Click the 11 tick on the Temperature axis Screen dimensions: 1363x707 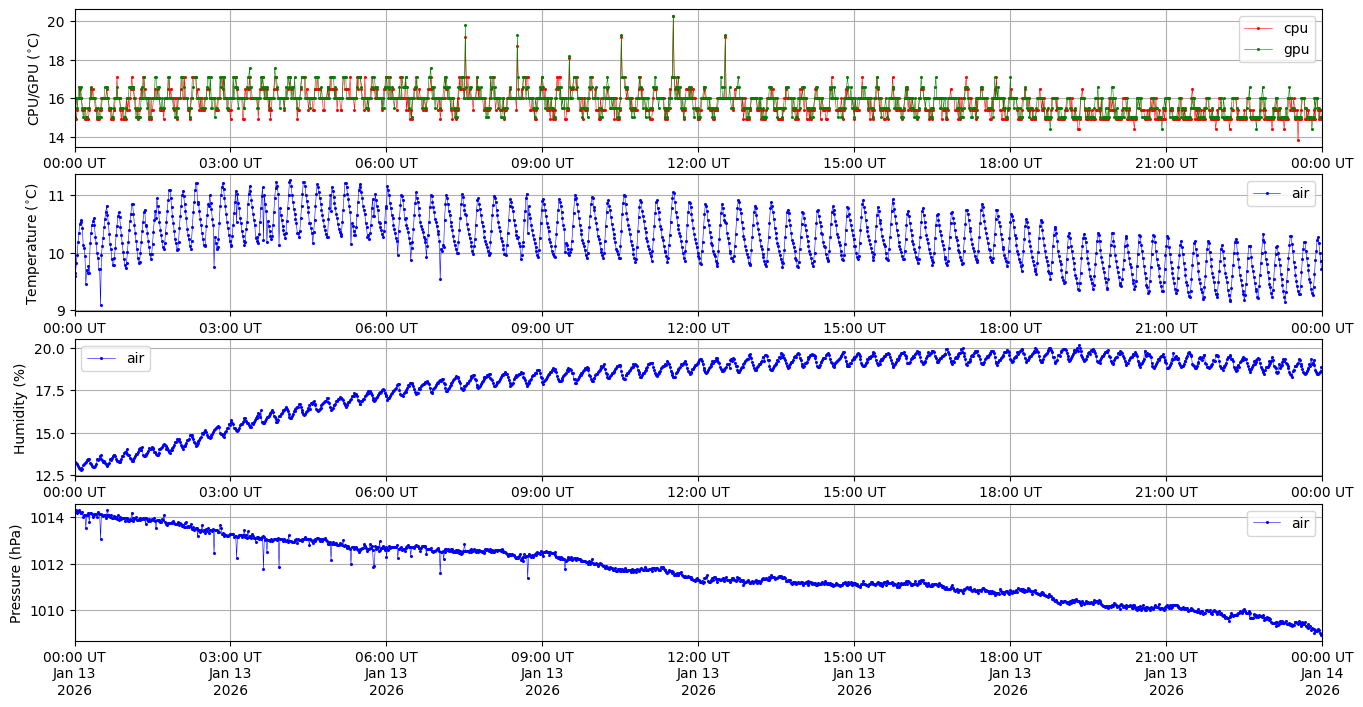point(56,194)
